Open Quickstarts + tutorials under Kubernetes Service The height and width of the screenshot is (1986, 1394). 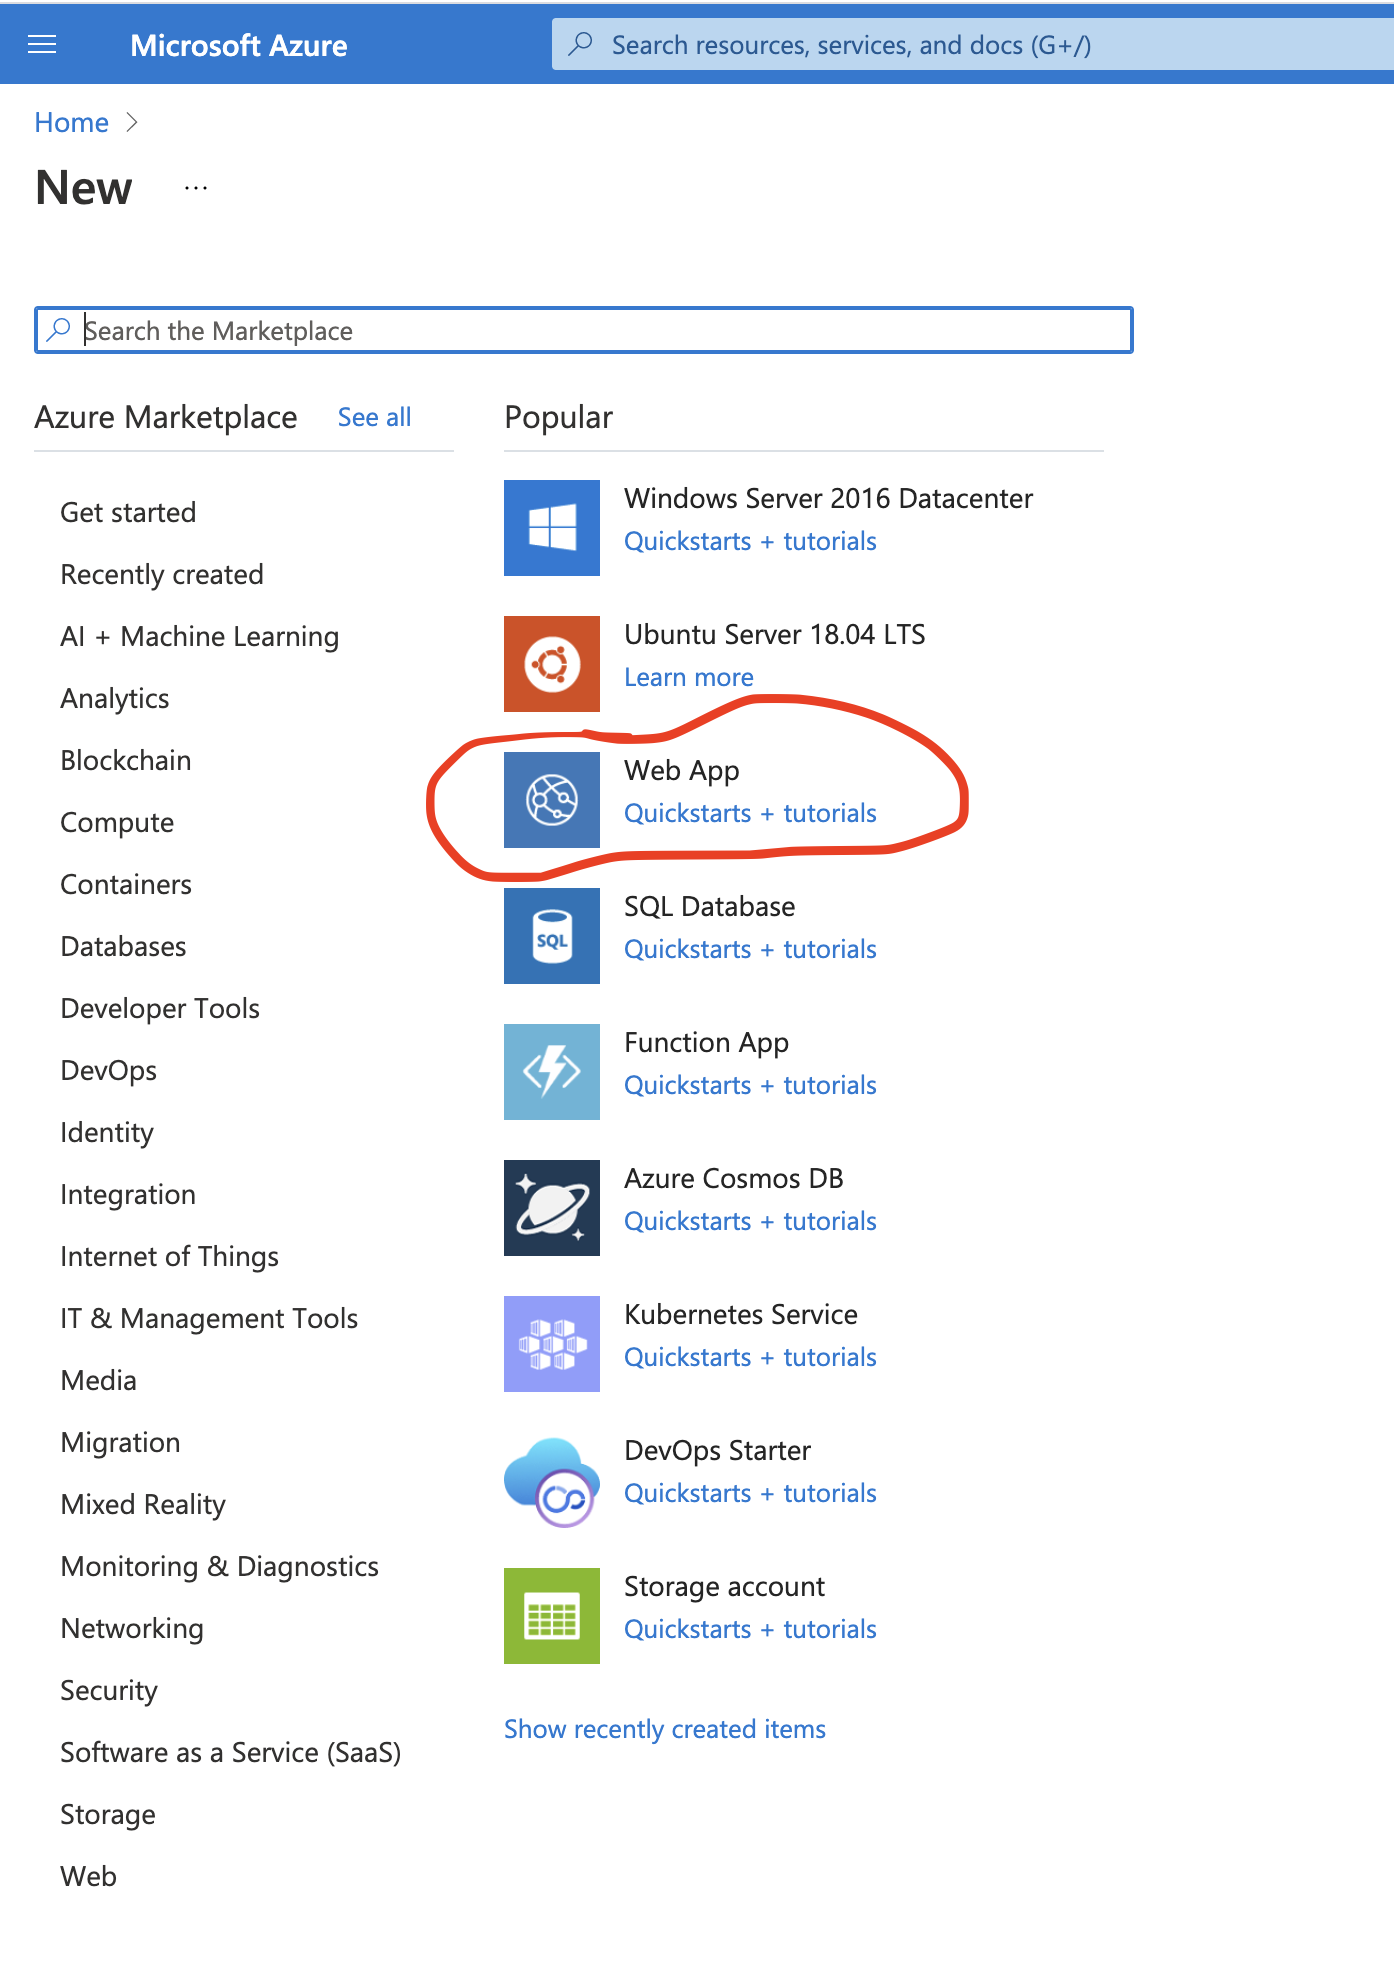tap(750, 1357)
